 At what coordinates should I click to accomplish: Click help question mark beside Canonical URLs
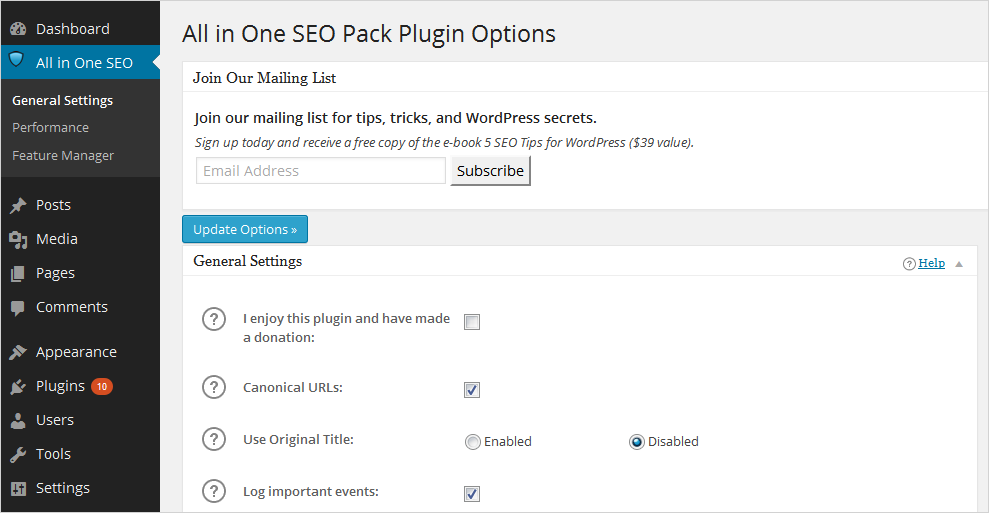pyautogui.click(x=214, y=387)
